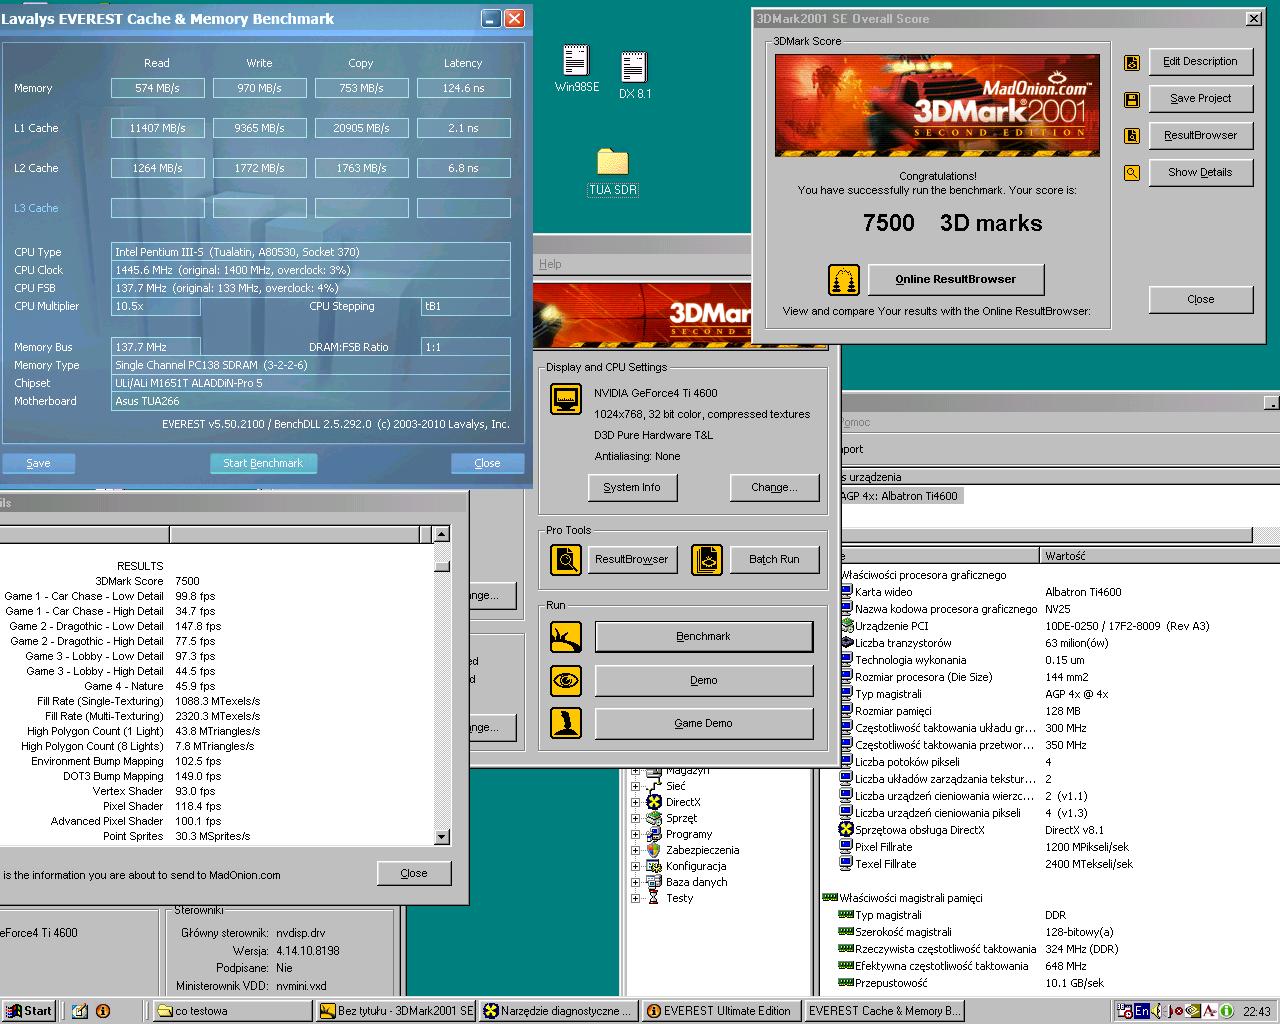The width and height of the screenshot is (1280, 1024).
Task: Select the AGP 4x: Albatron Ti4600 device entry
Action: pos(900,496)
